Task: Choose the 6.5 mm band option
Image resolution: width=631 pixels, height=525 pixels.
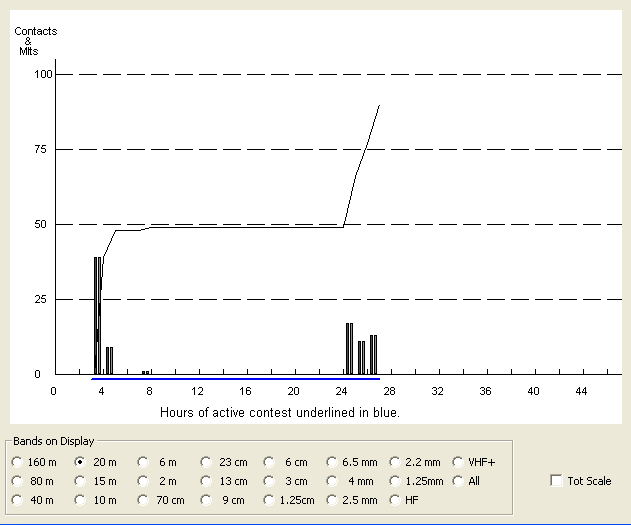Action: tap(333, 462)
